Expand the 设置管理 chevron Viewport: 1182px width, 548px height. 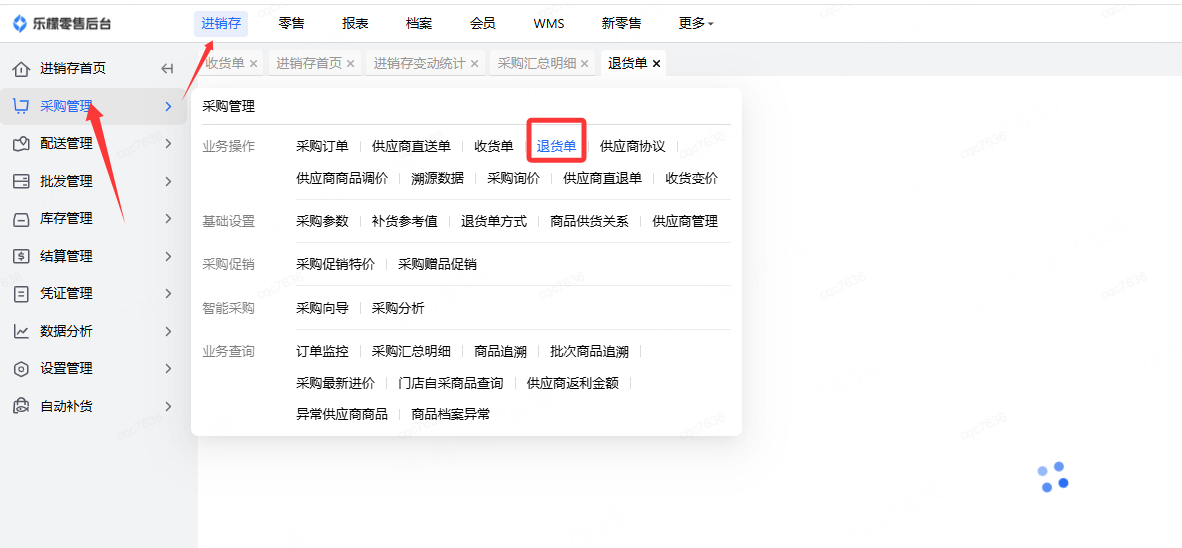click(x=168, y=369)
